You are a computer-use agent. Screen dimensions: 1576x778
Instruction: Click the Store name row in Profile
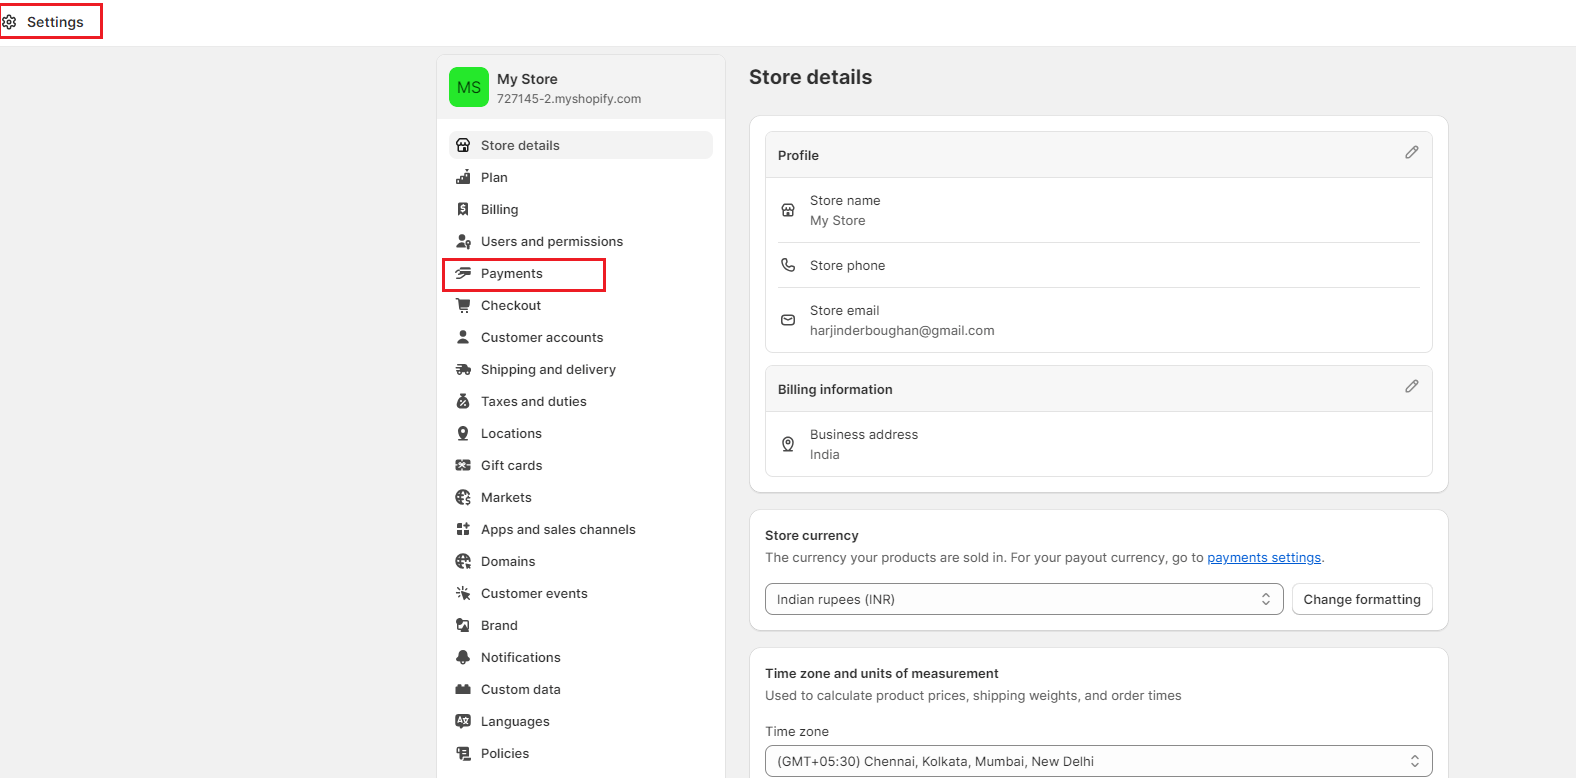click(x=1098, y=210)
